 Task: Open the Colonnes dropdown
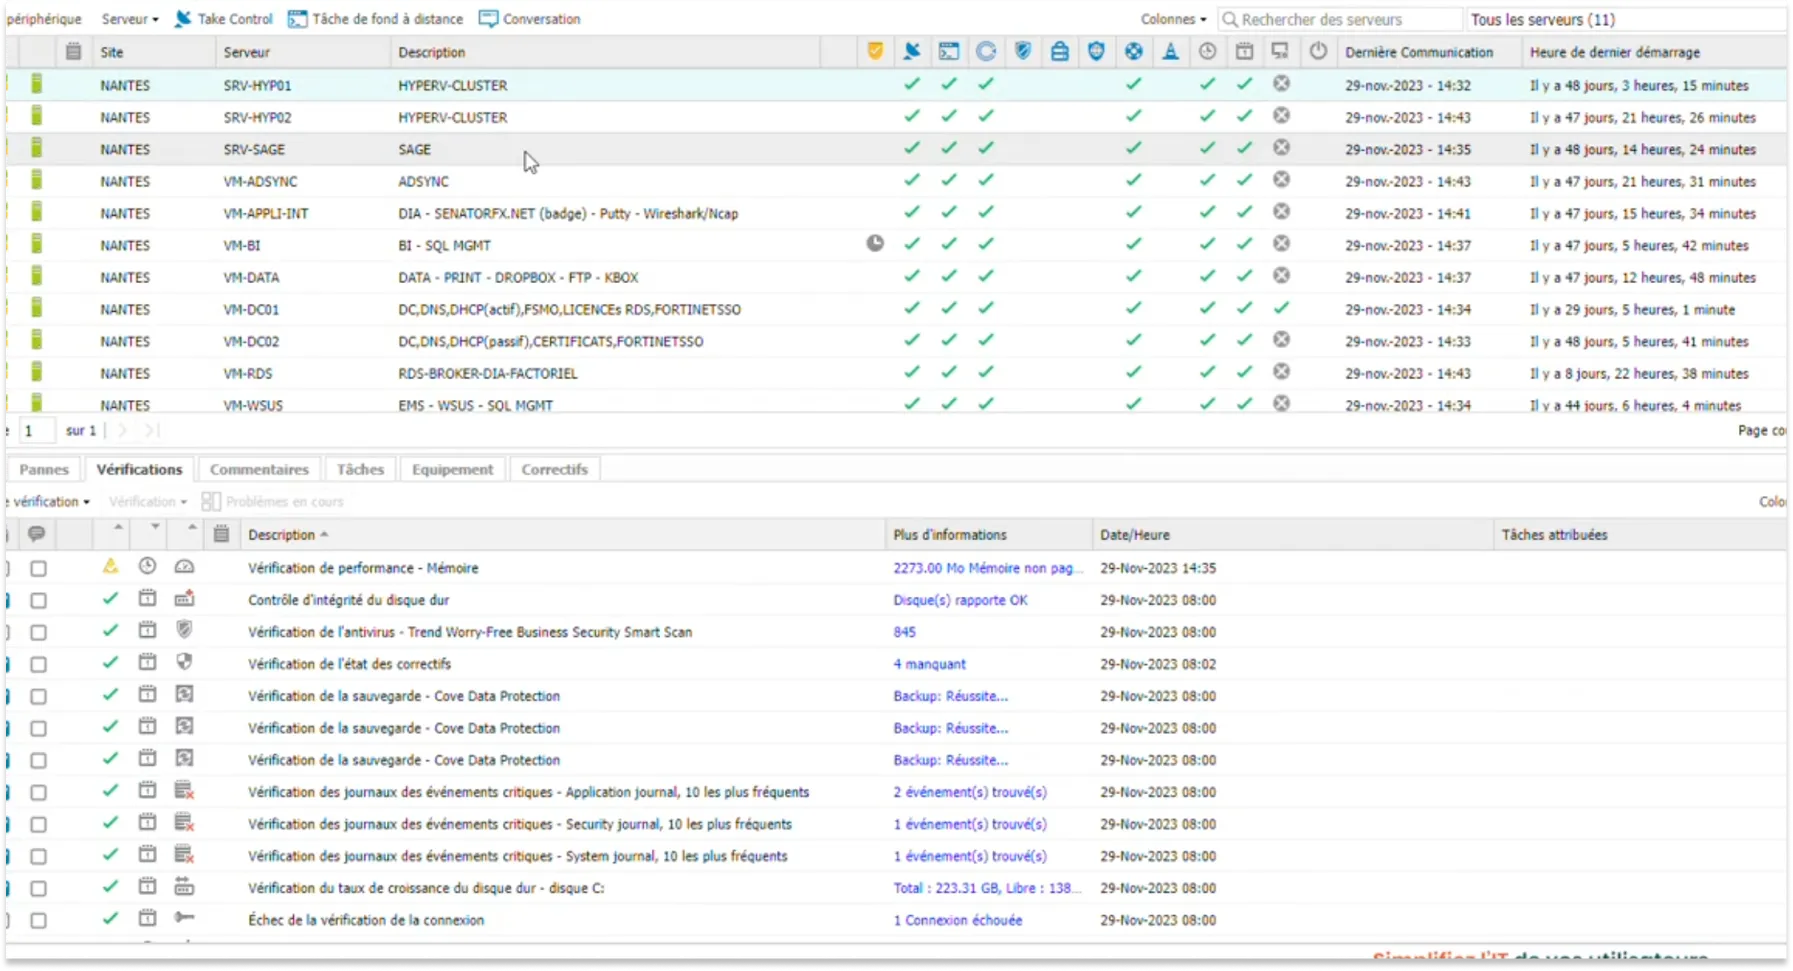pos(1174,18)
